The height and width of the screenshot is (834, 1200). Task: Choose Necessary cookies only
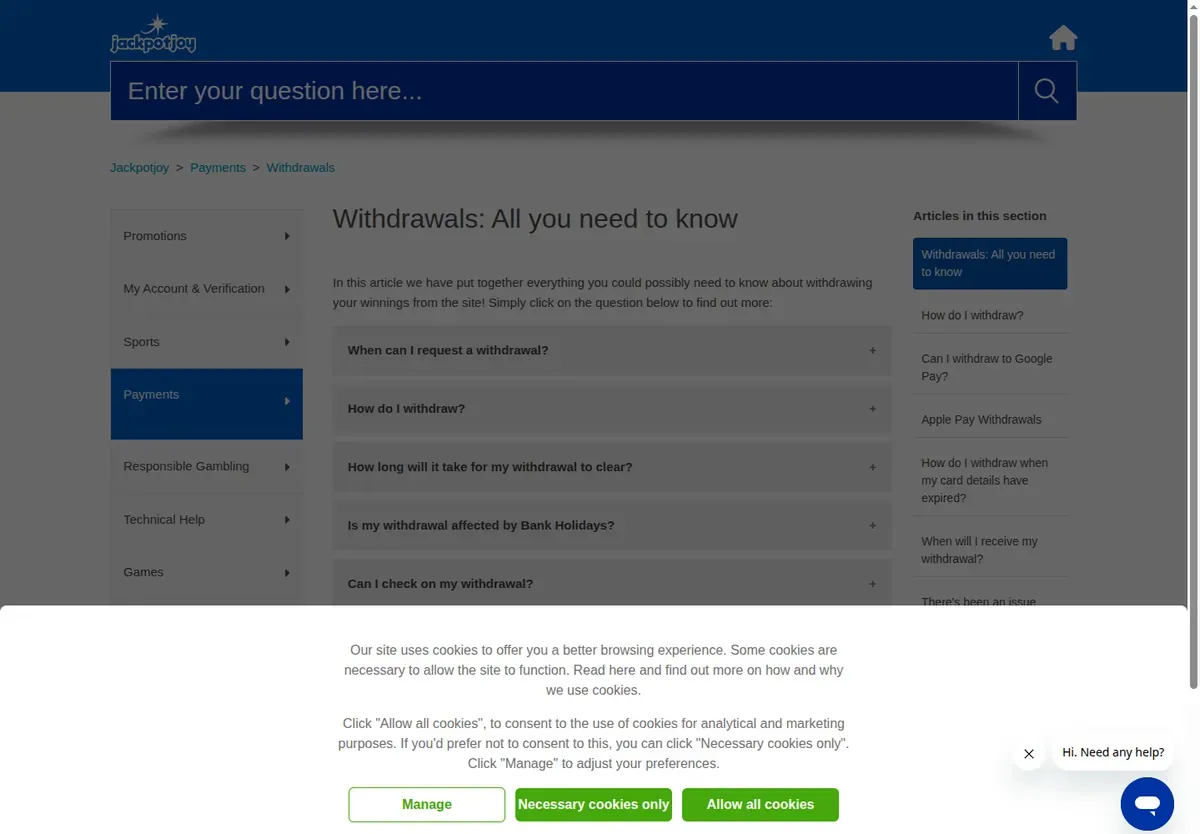(594, 805)
